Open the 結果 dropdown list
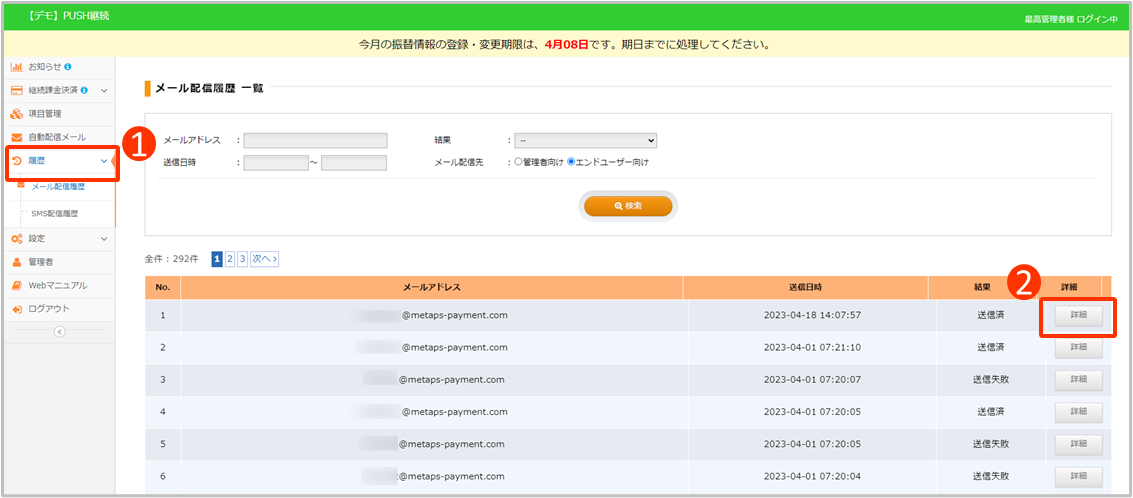 point(584,140)
